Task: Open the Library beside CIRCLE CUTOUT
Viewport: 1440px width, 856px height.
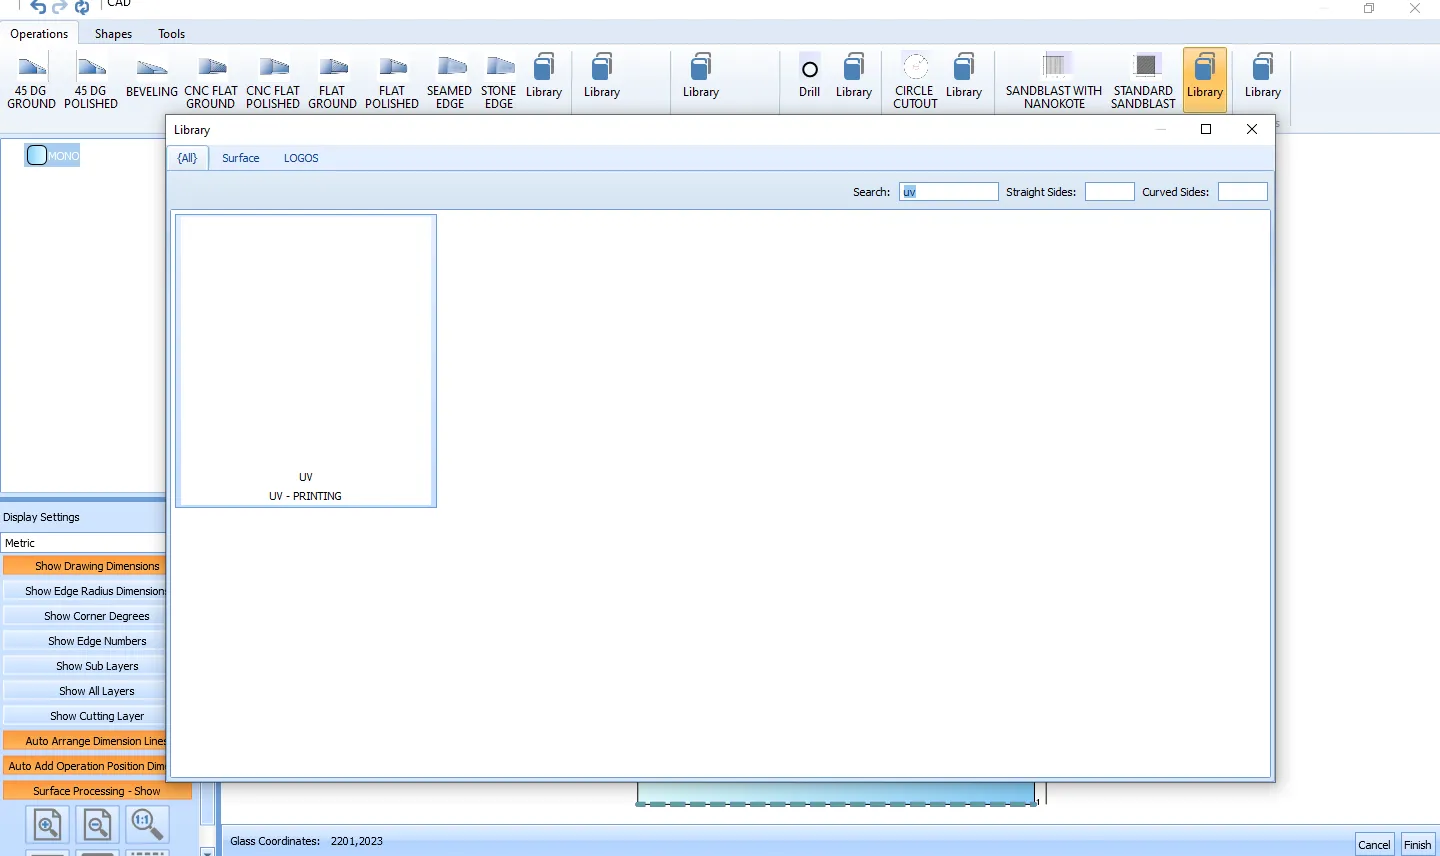Action: click(964, 77)
